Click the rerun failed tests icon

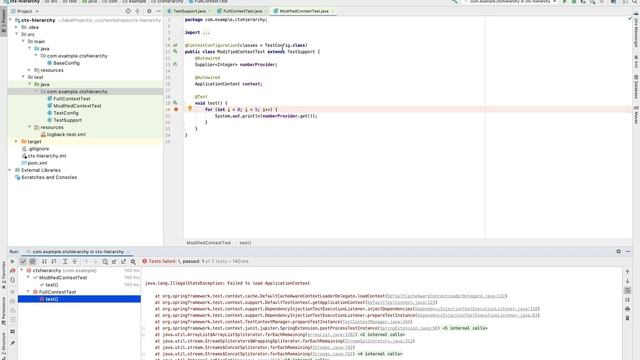pos(13,271)
